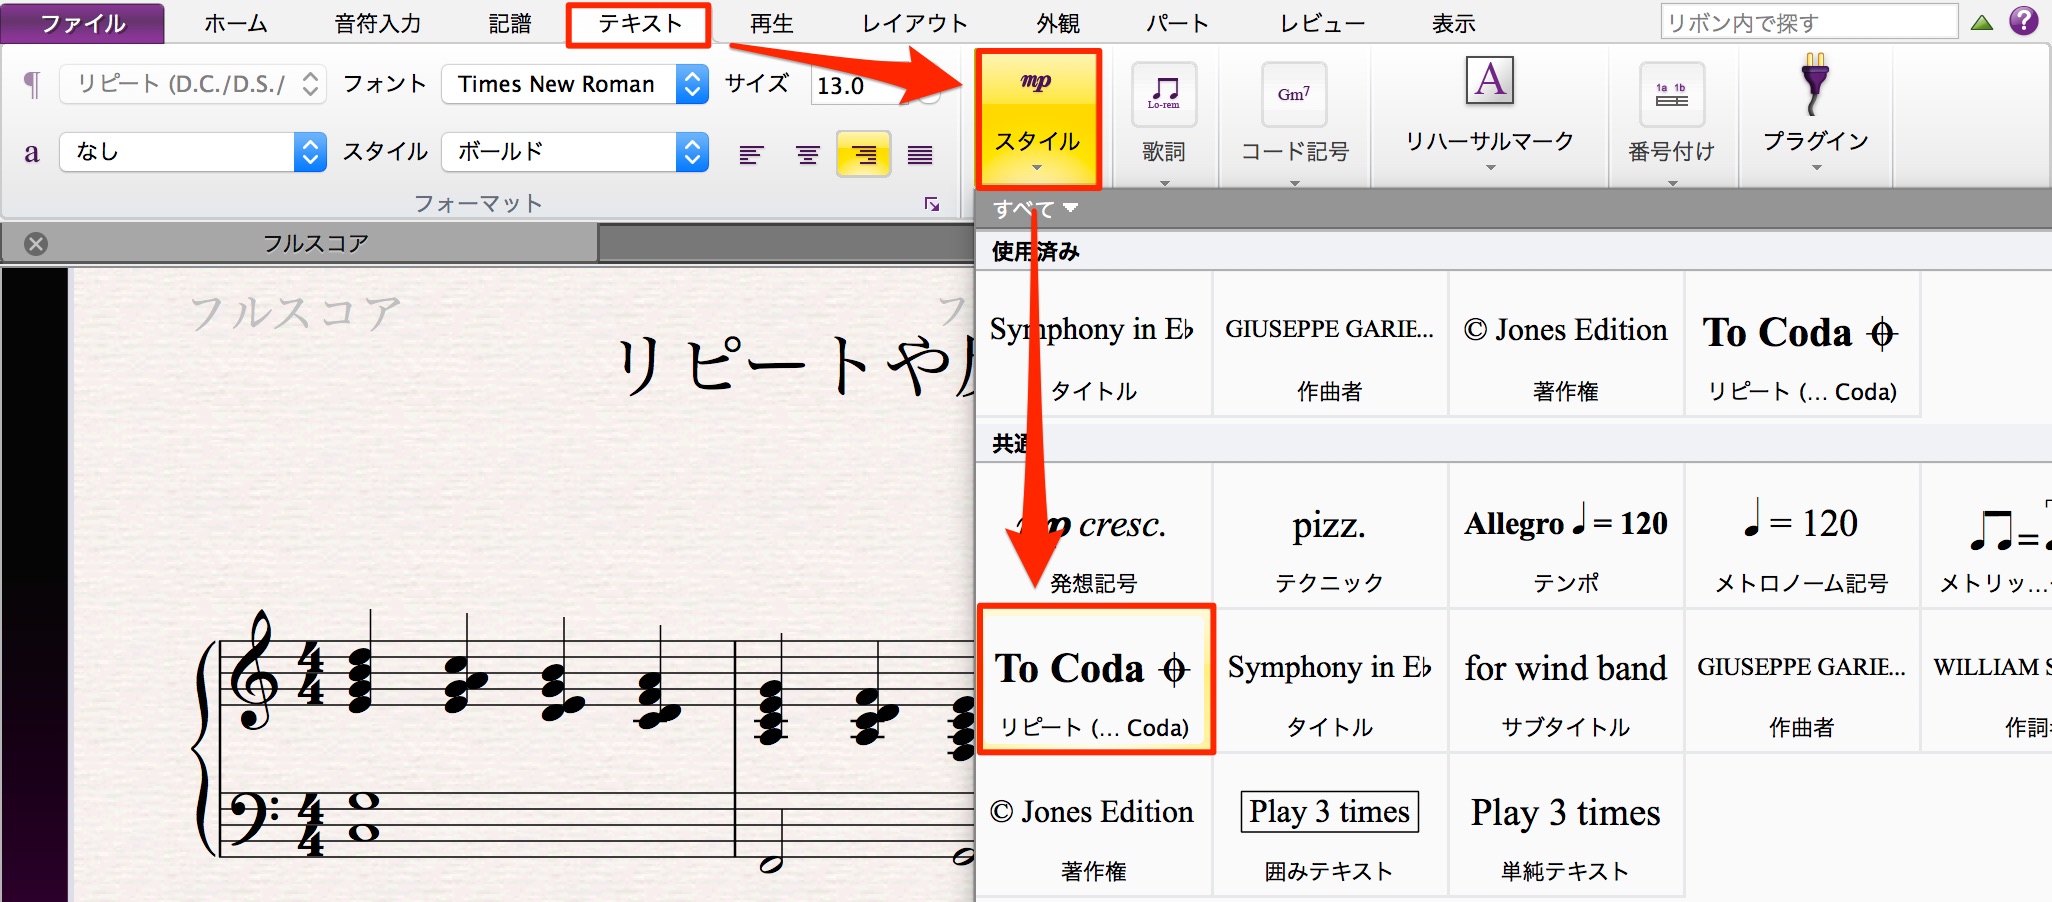The image size is (2052, 902).
Task: Click the リハーサルマーク rehearsal mark icon
Action: [x=1490, y=81]
